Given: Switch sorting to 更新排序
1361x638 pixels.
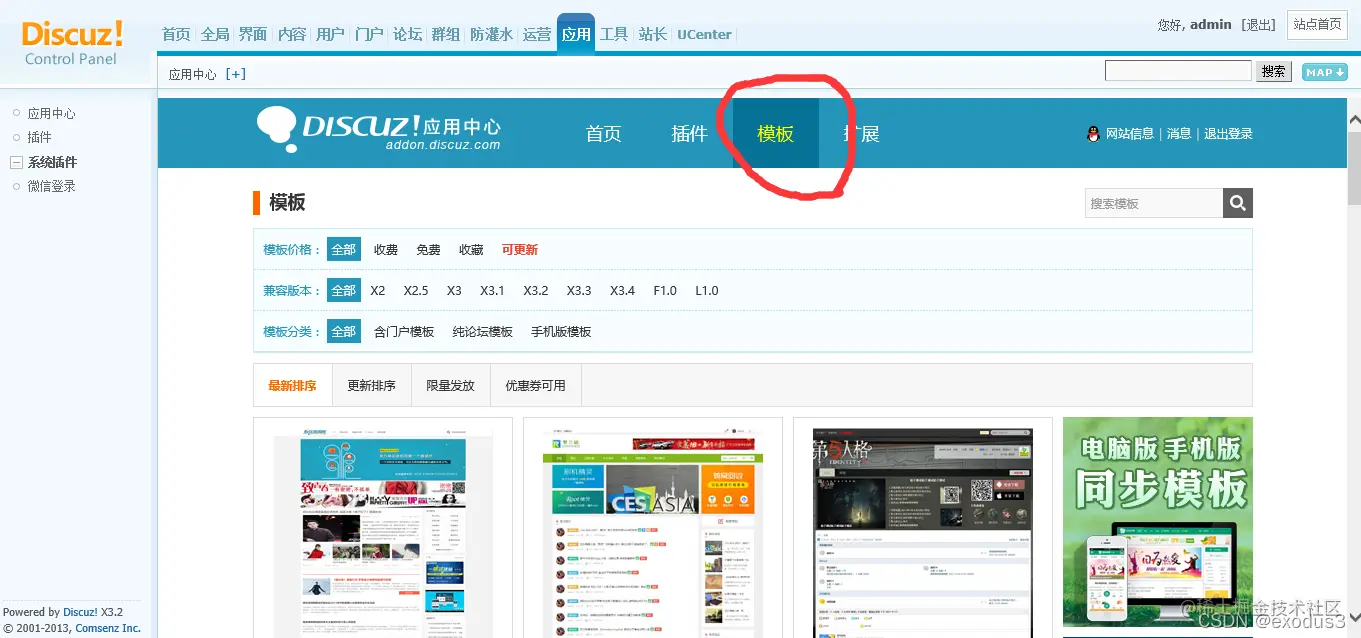Looking at the screenshot, I should pos(370,384).
